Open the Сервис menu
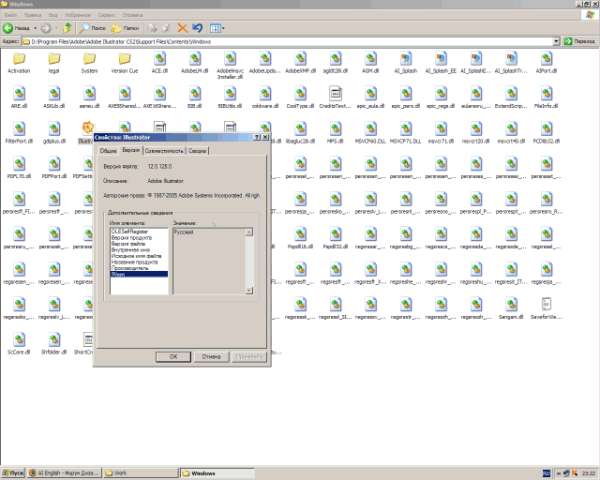Viewport: 600px width, 480px height. coord(106,15)
